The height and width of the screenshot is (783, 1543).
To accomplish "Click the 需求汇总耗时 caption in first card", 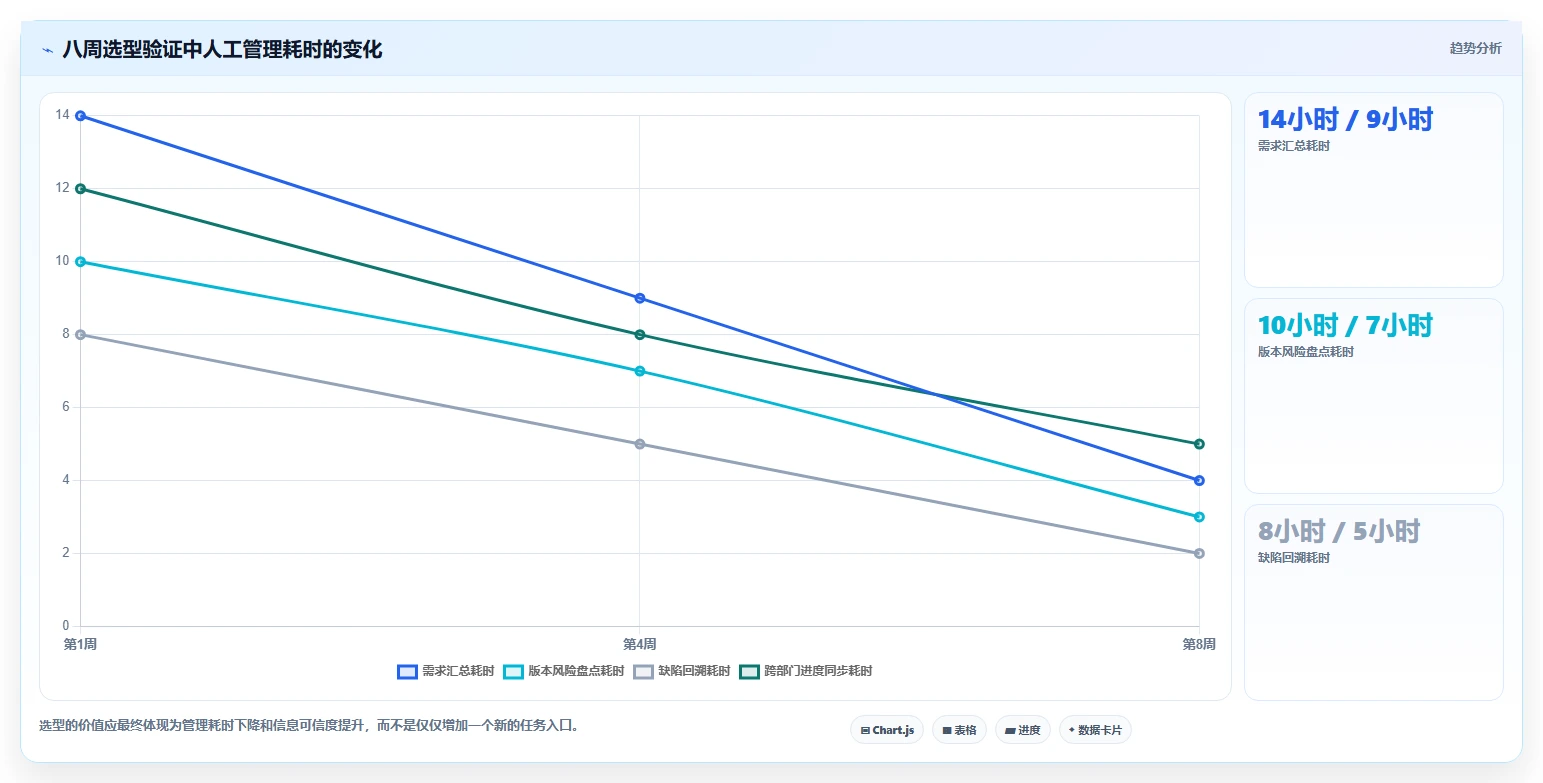I will [x=1294, y=146].
